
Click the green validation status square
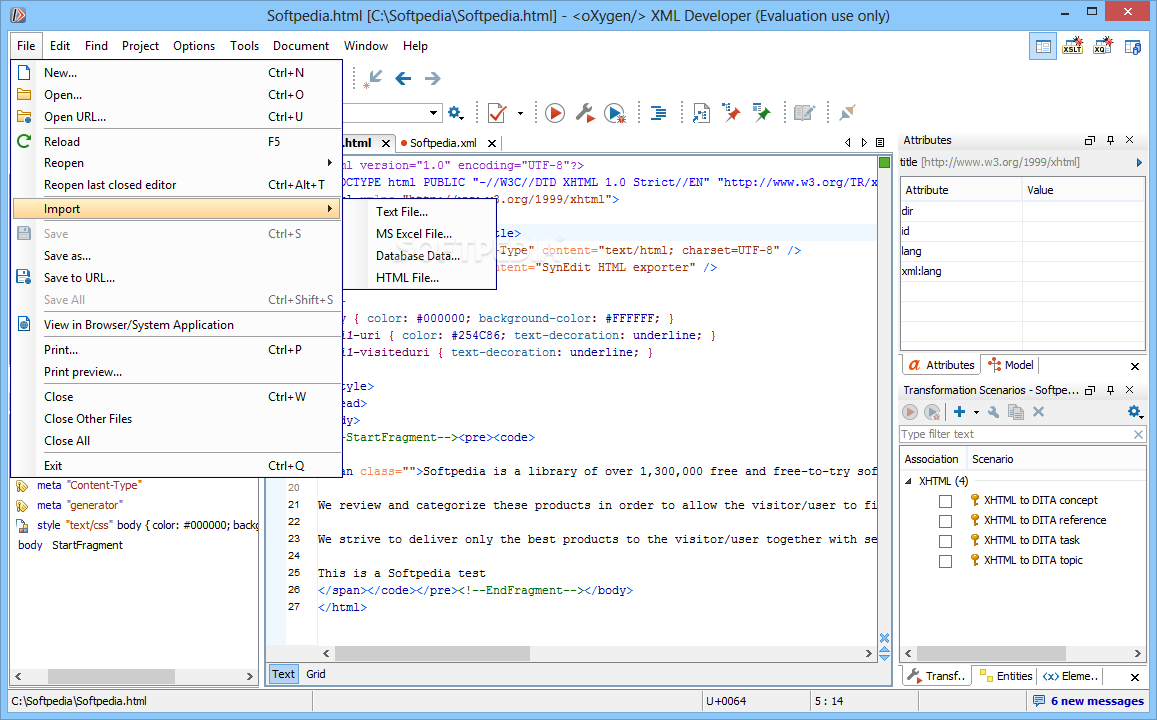(x=885, y=162)
